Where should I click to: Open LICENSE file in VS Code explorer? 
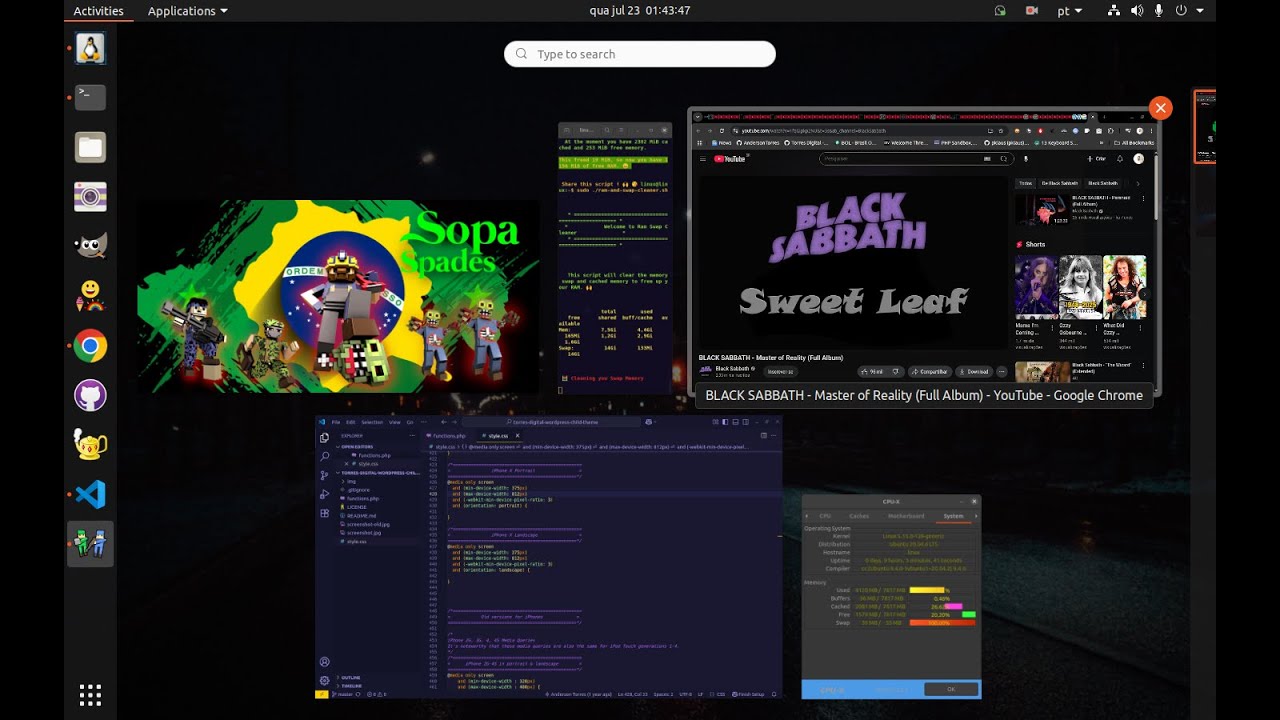pos(357,507)
